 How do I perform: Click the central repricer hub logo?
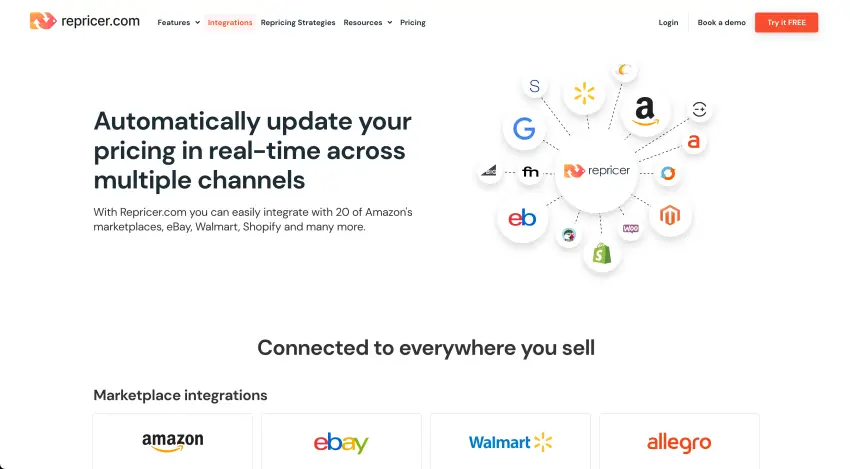coord(597,171)
